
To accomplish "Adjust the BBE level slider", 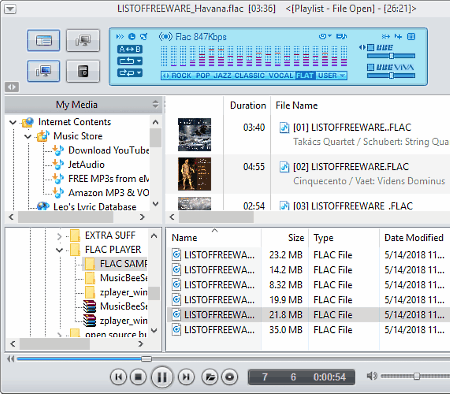I will click(391, 56).
